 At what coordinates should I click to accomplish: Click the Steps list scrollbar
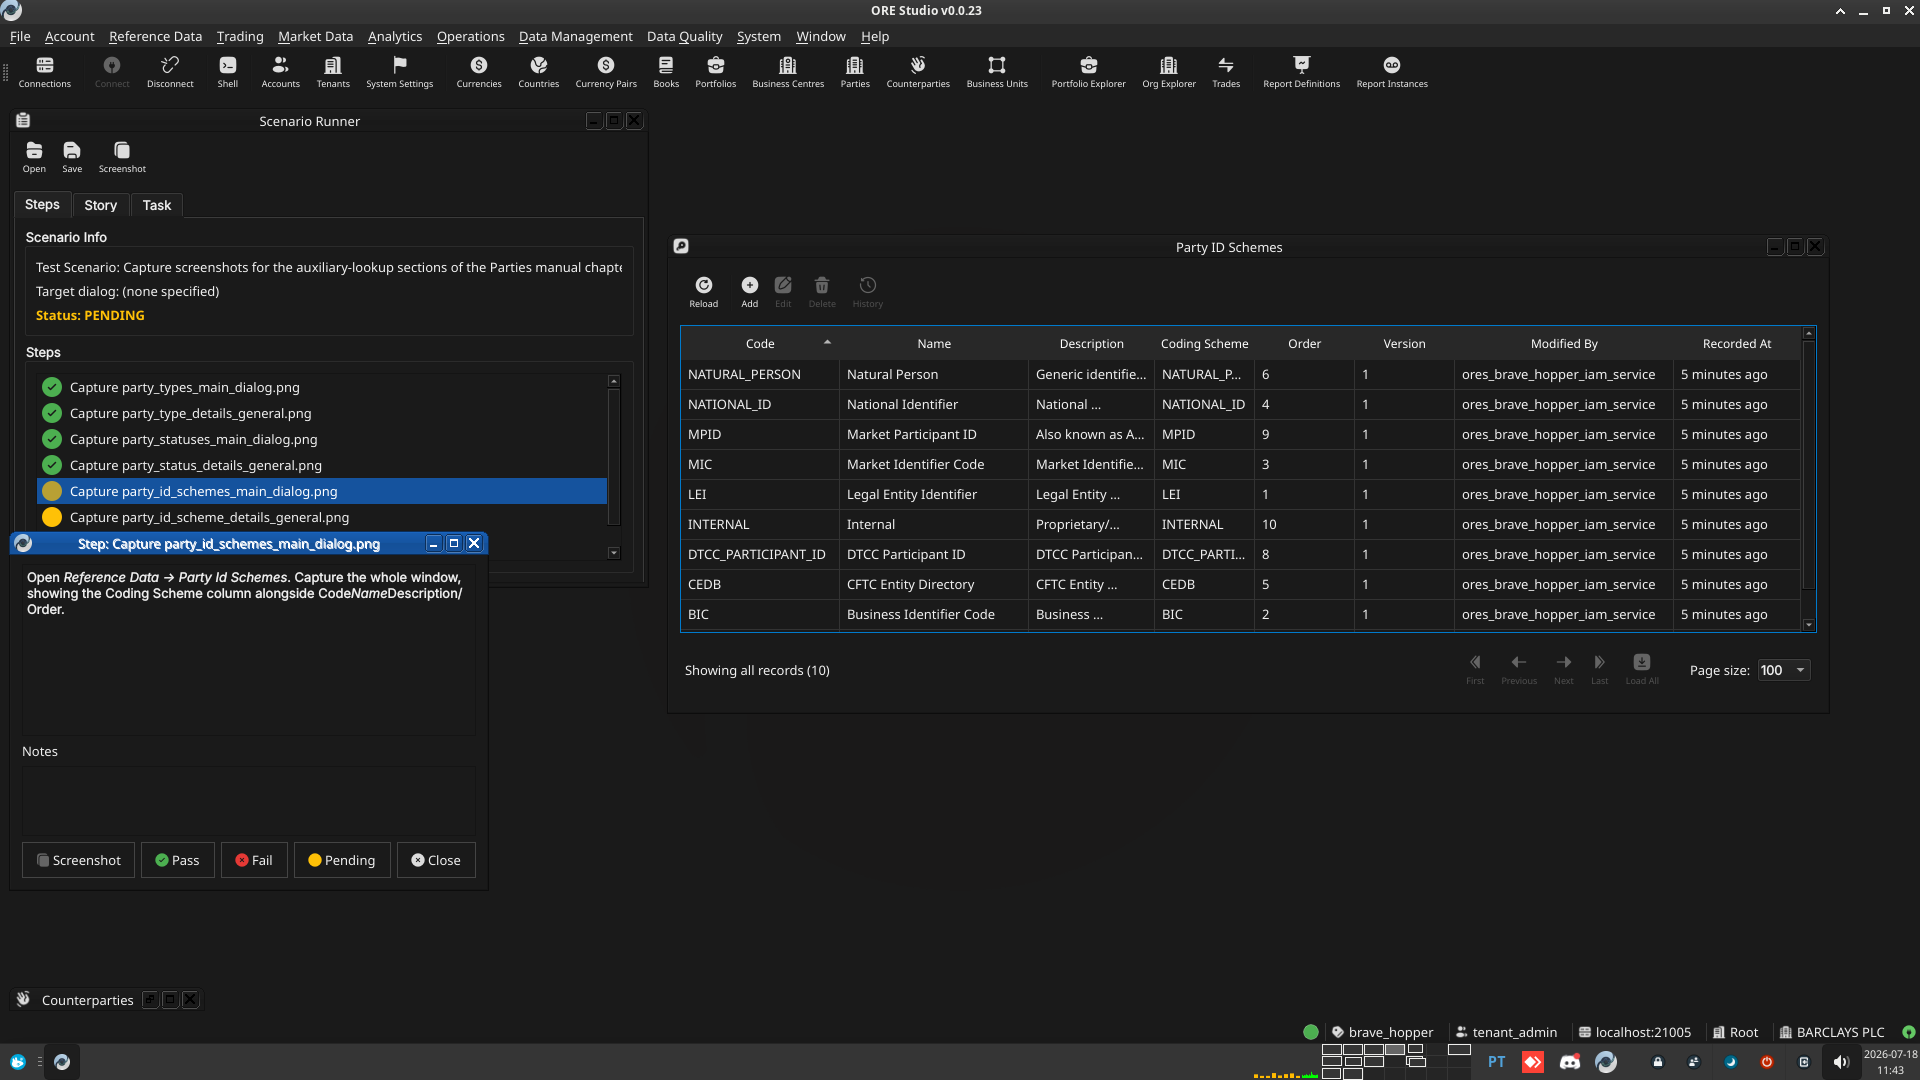(x=614, y=466)
